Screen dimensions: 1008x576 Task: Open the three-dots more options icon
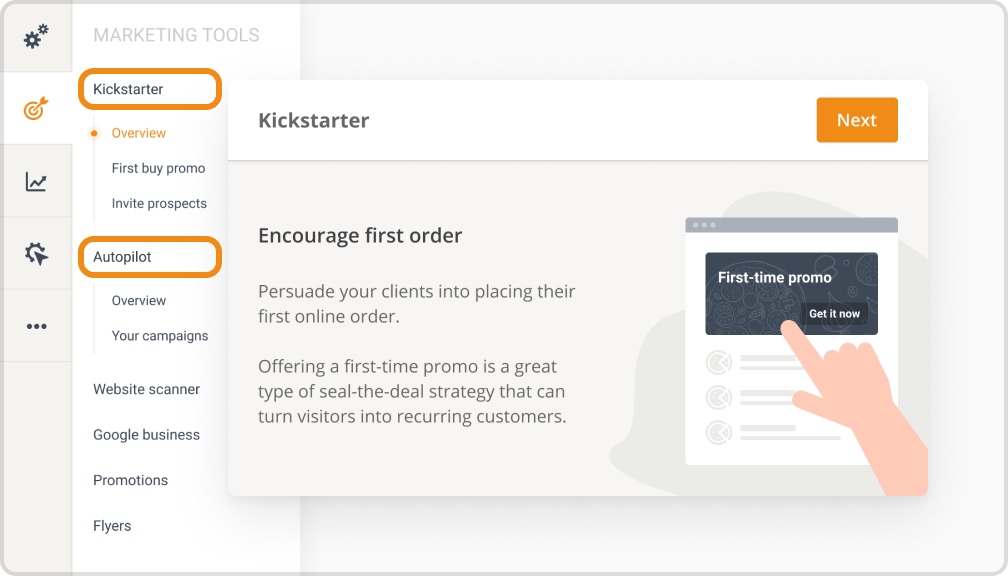pyautogui.click(x=37, y=326)
